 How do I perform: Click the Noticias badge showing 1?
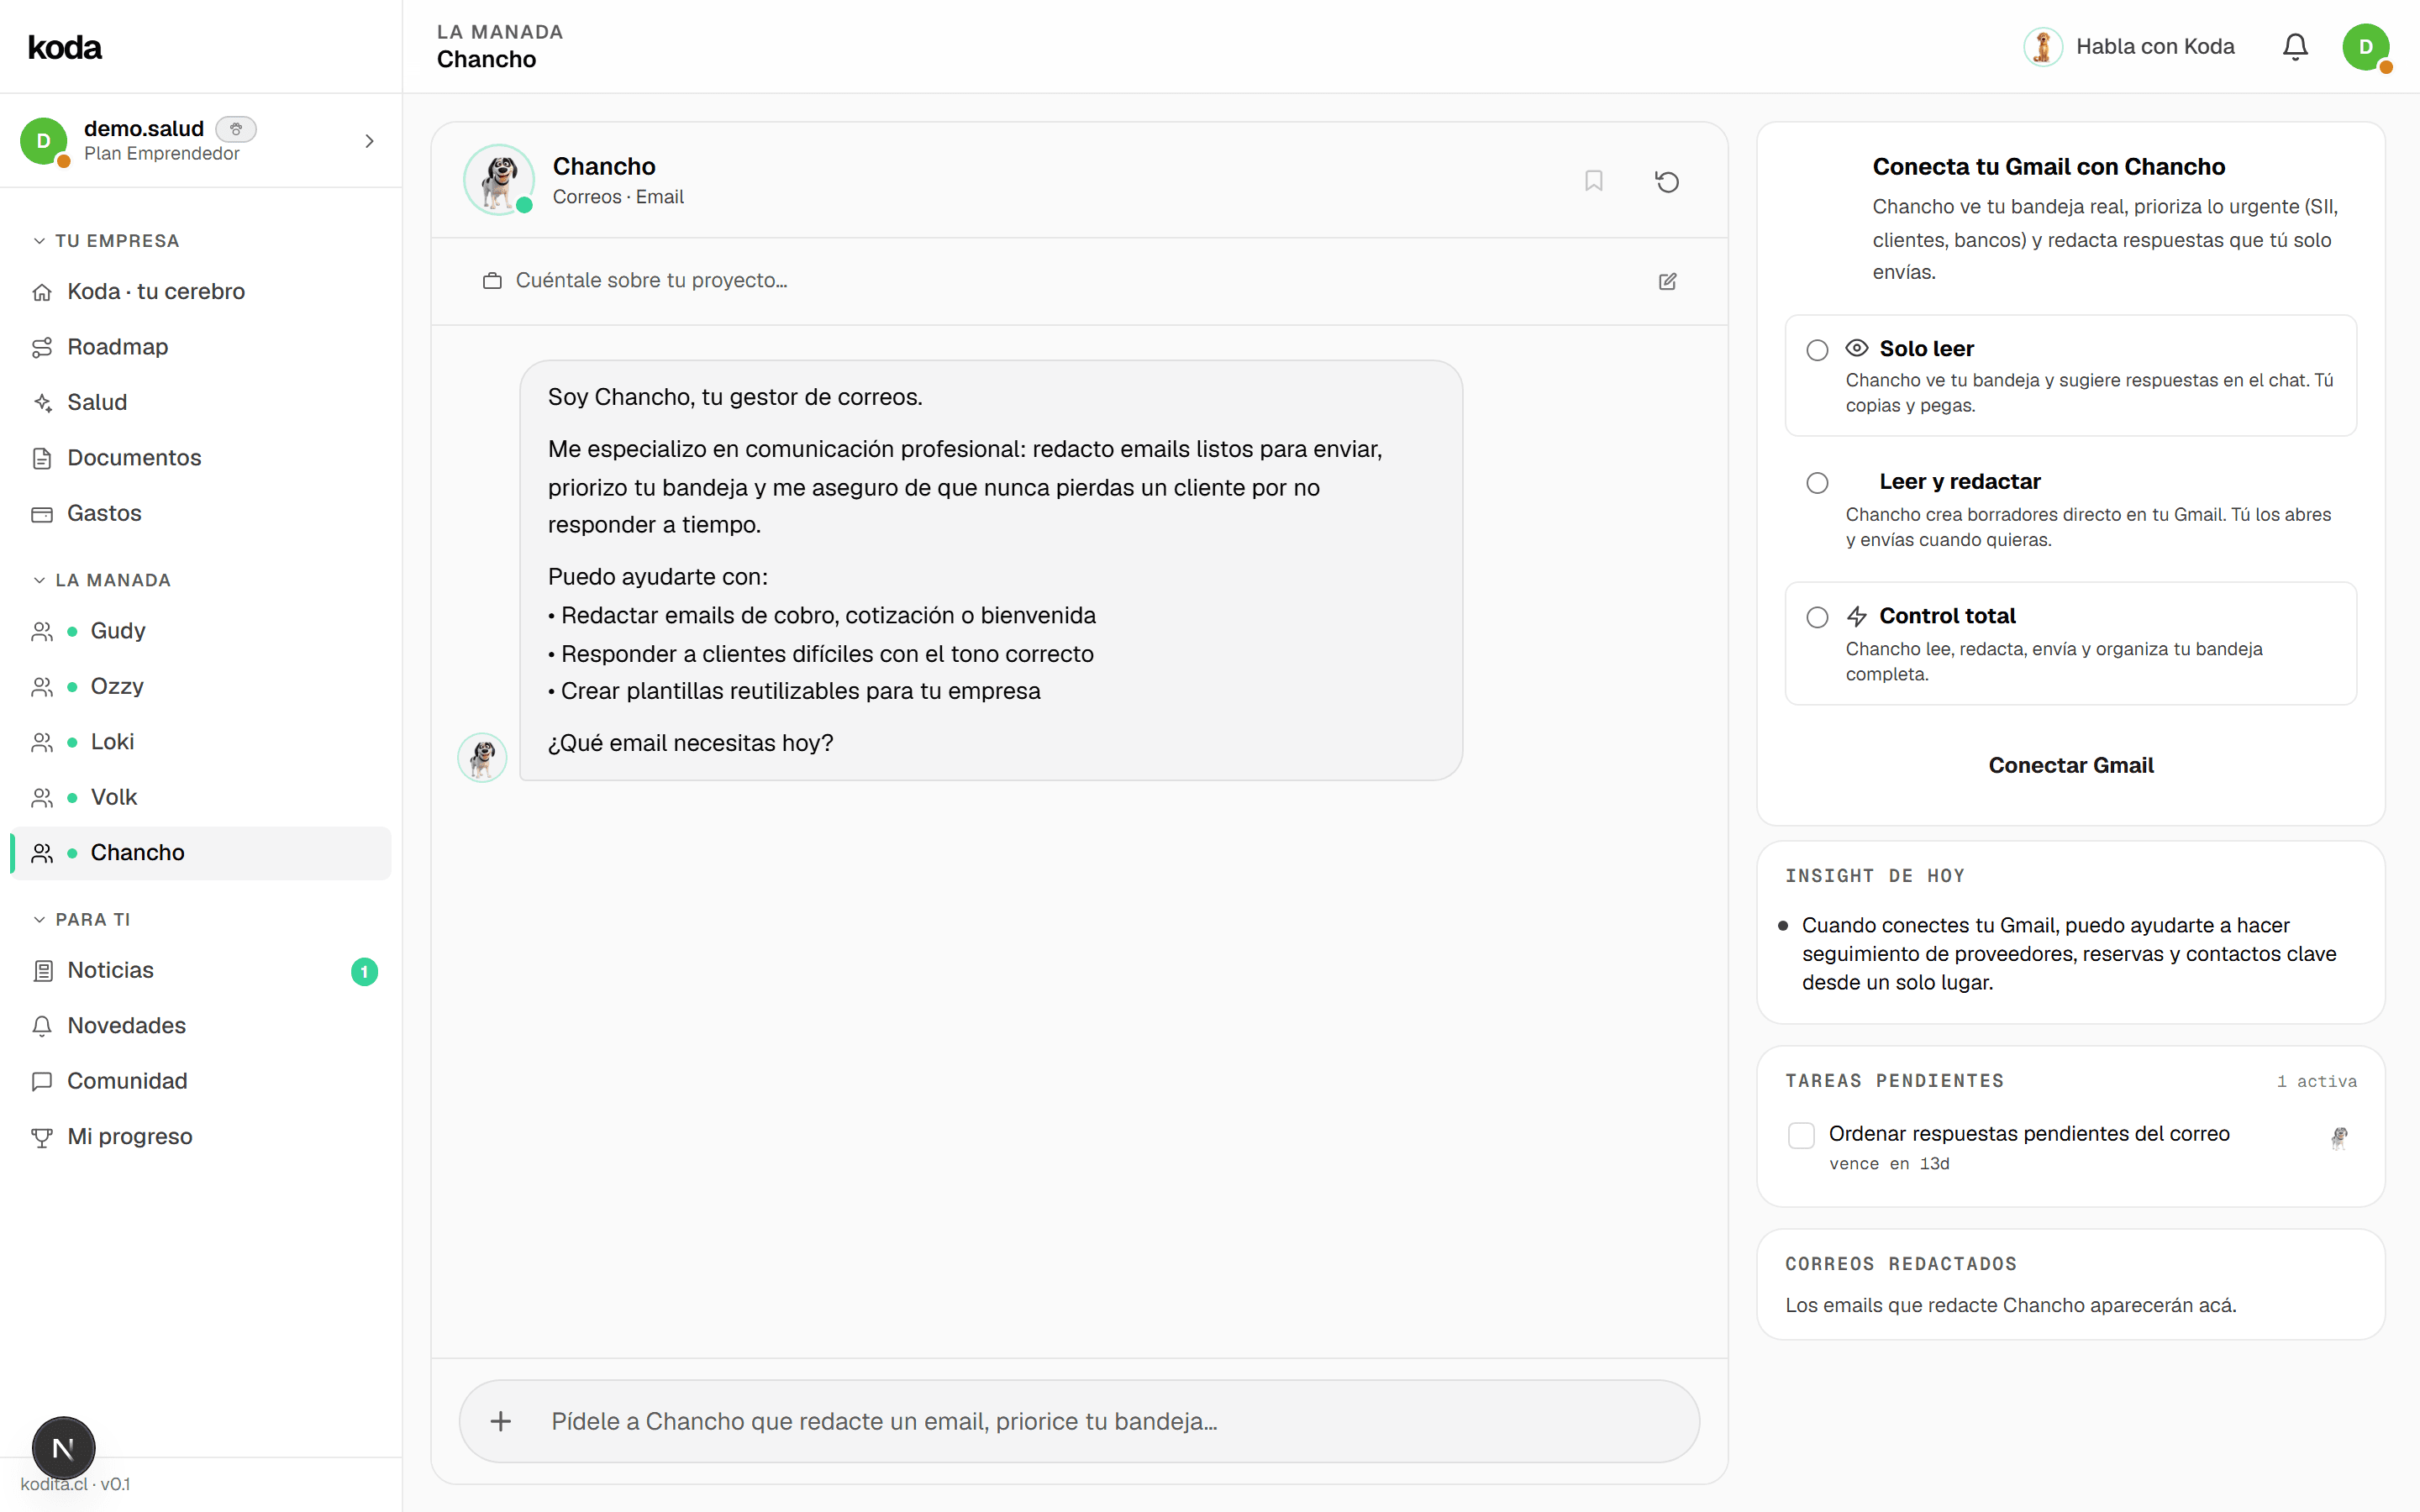[x=364, y=971]
